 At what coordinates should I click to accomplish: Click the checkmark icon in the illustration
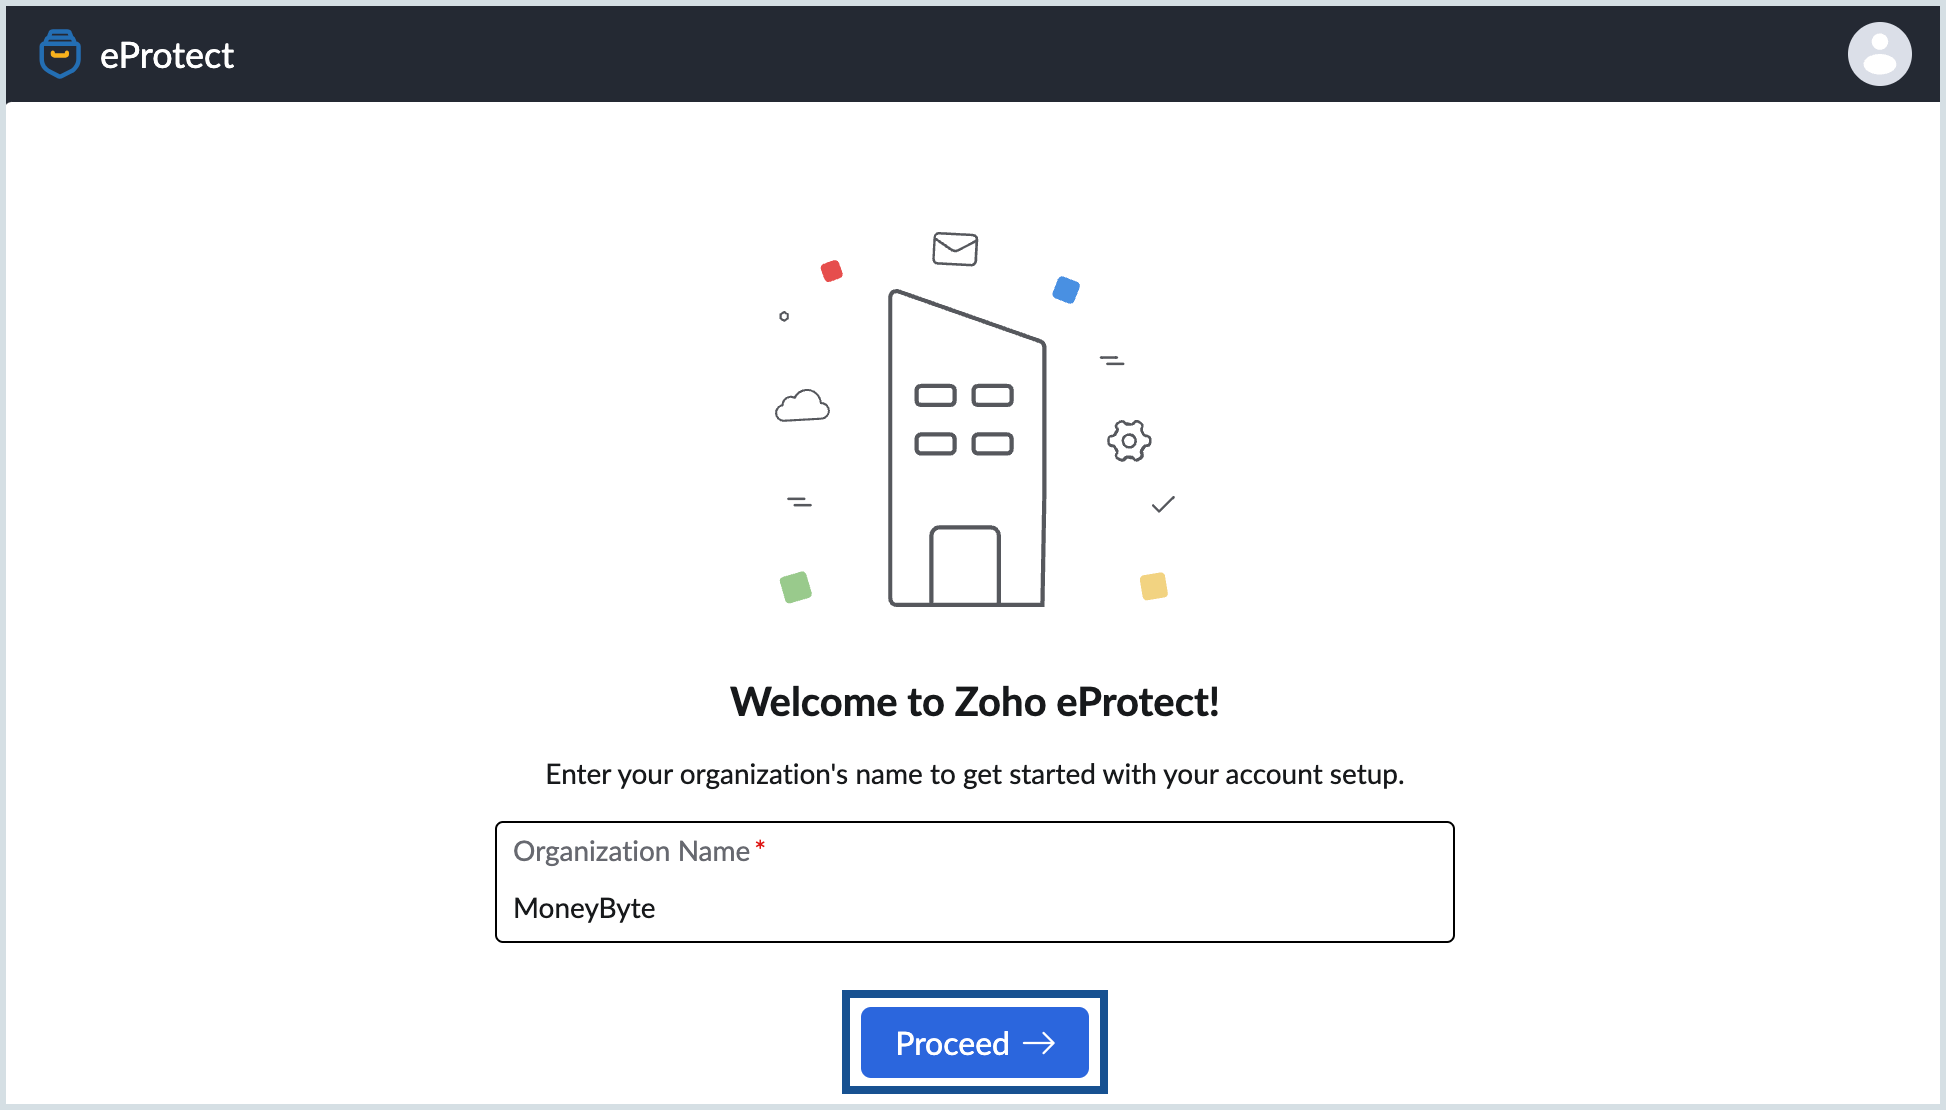tap(1163, 504)
